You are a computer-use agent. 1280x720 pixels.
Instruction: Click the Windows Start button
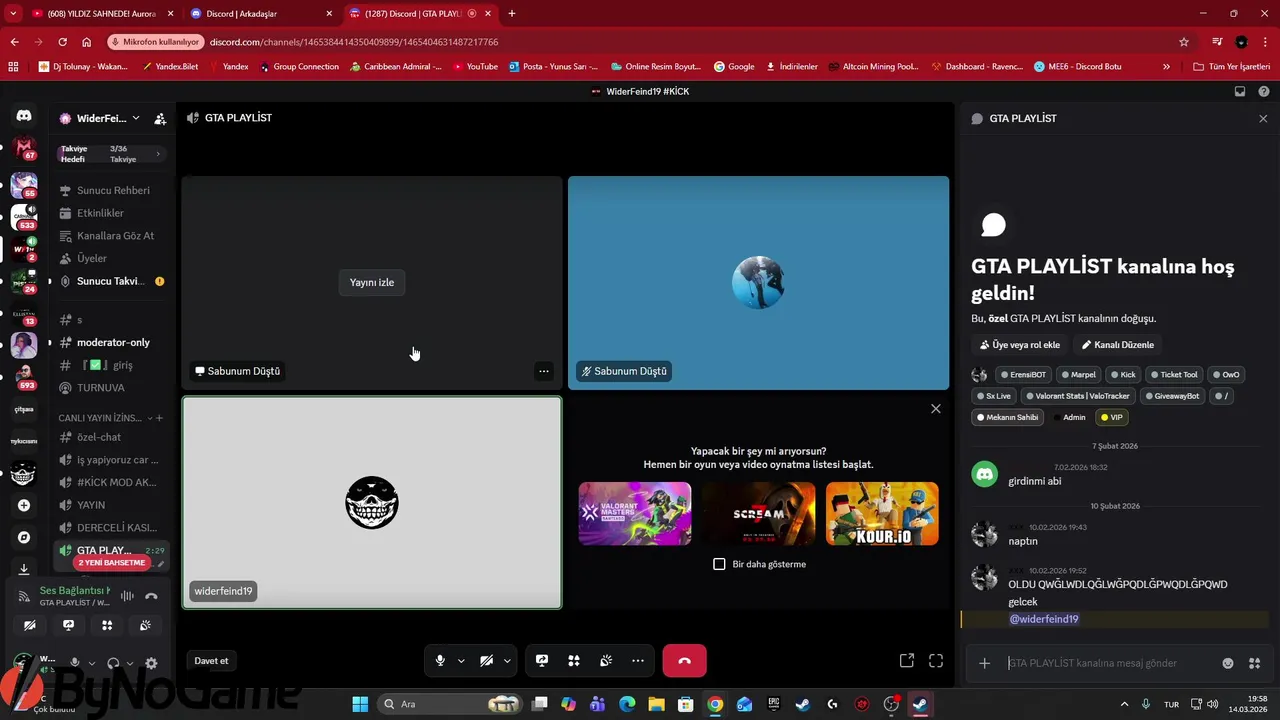[360, 704]
